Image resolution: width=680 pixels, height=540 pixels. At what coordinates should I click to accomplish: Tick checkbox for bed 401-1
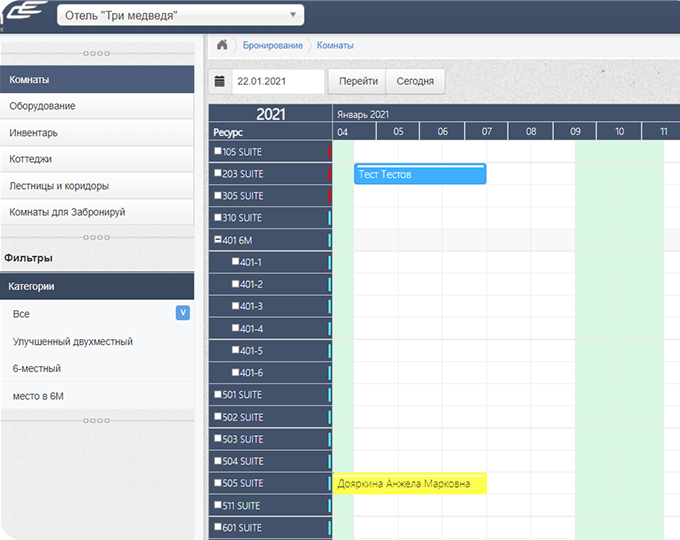pos(235,261)
